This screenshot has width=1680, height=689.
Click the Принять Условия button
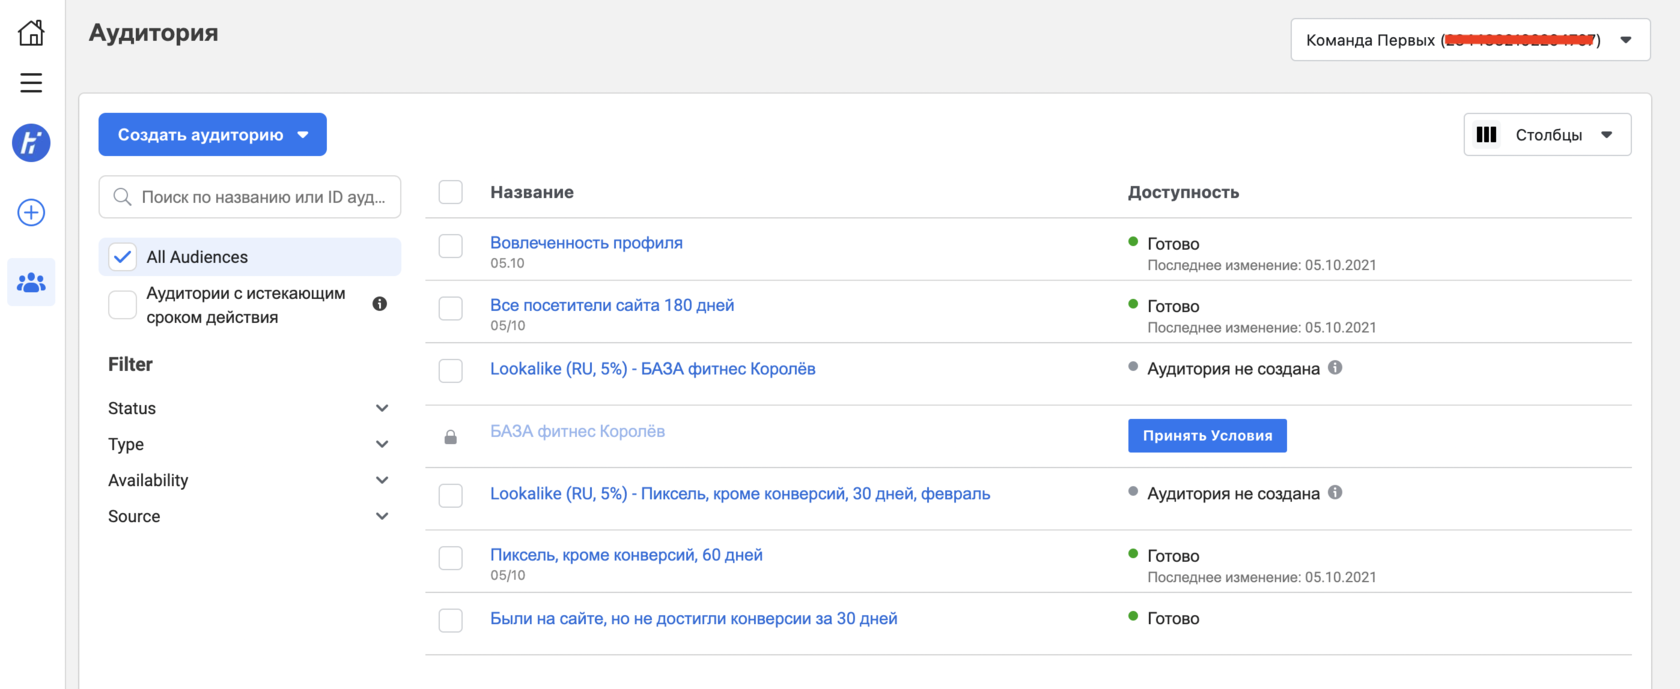click(1207, 436)
